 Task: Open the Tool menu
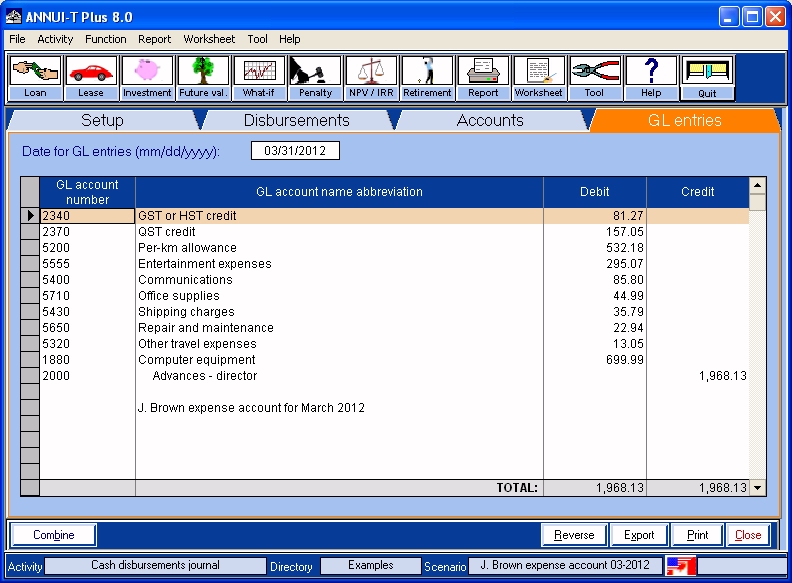(x=257, y=39)
